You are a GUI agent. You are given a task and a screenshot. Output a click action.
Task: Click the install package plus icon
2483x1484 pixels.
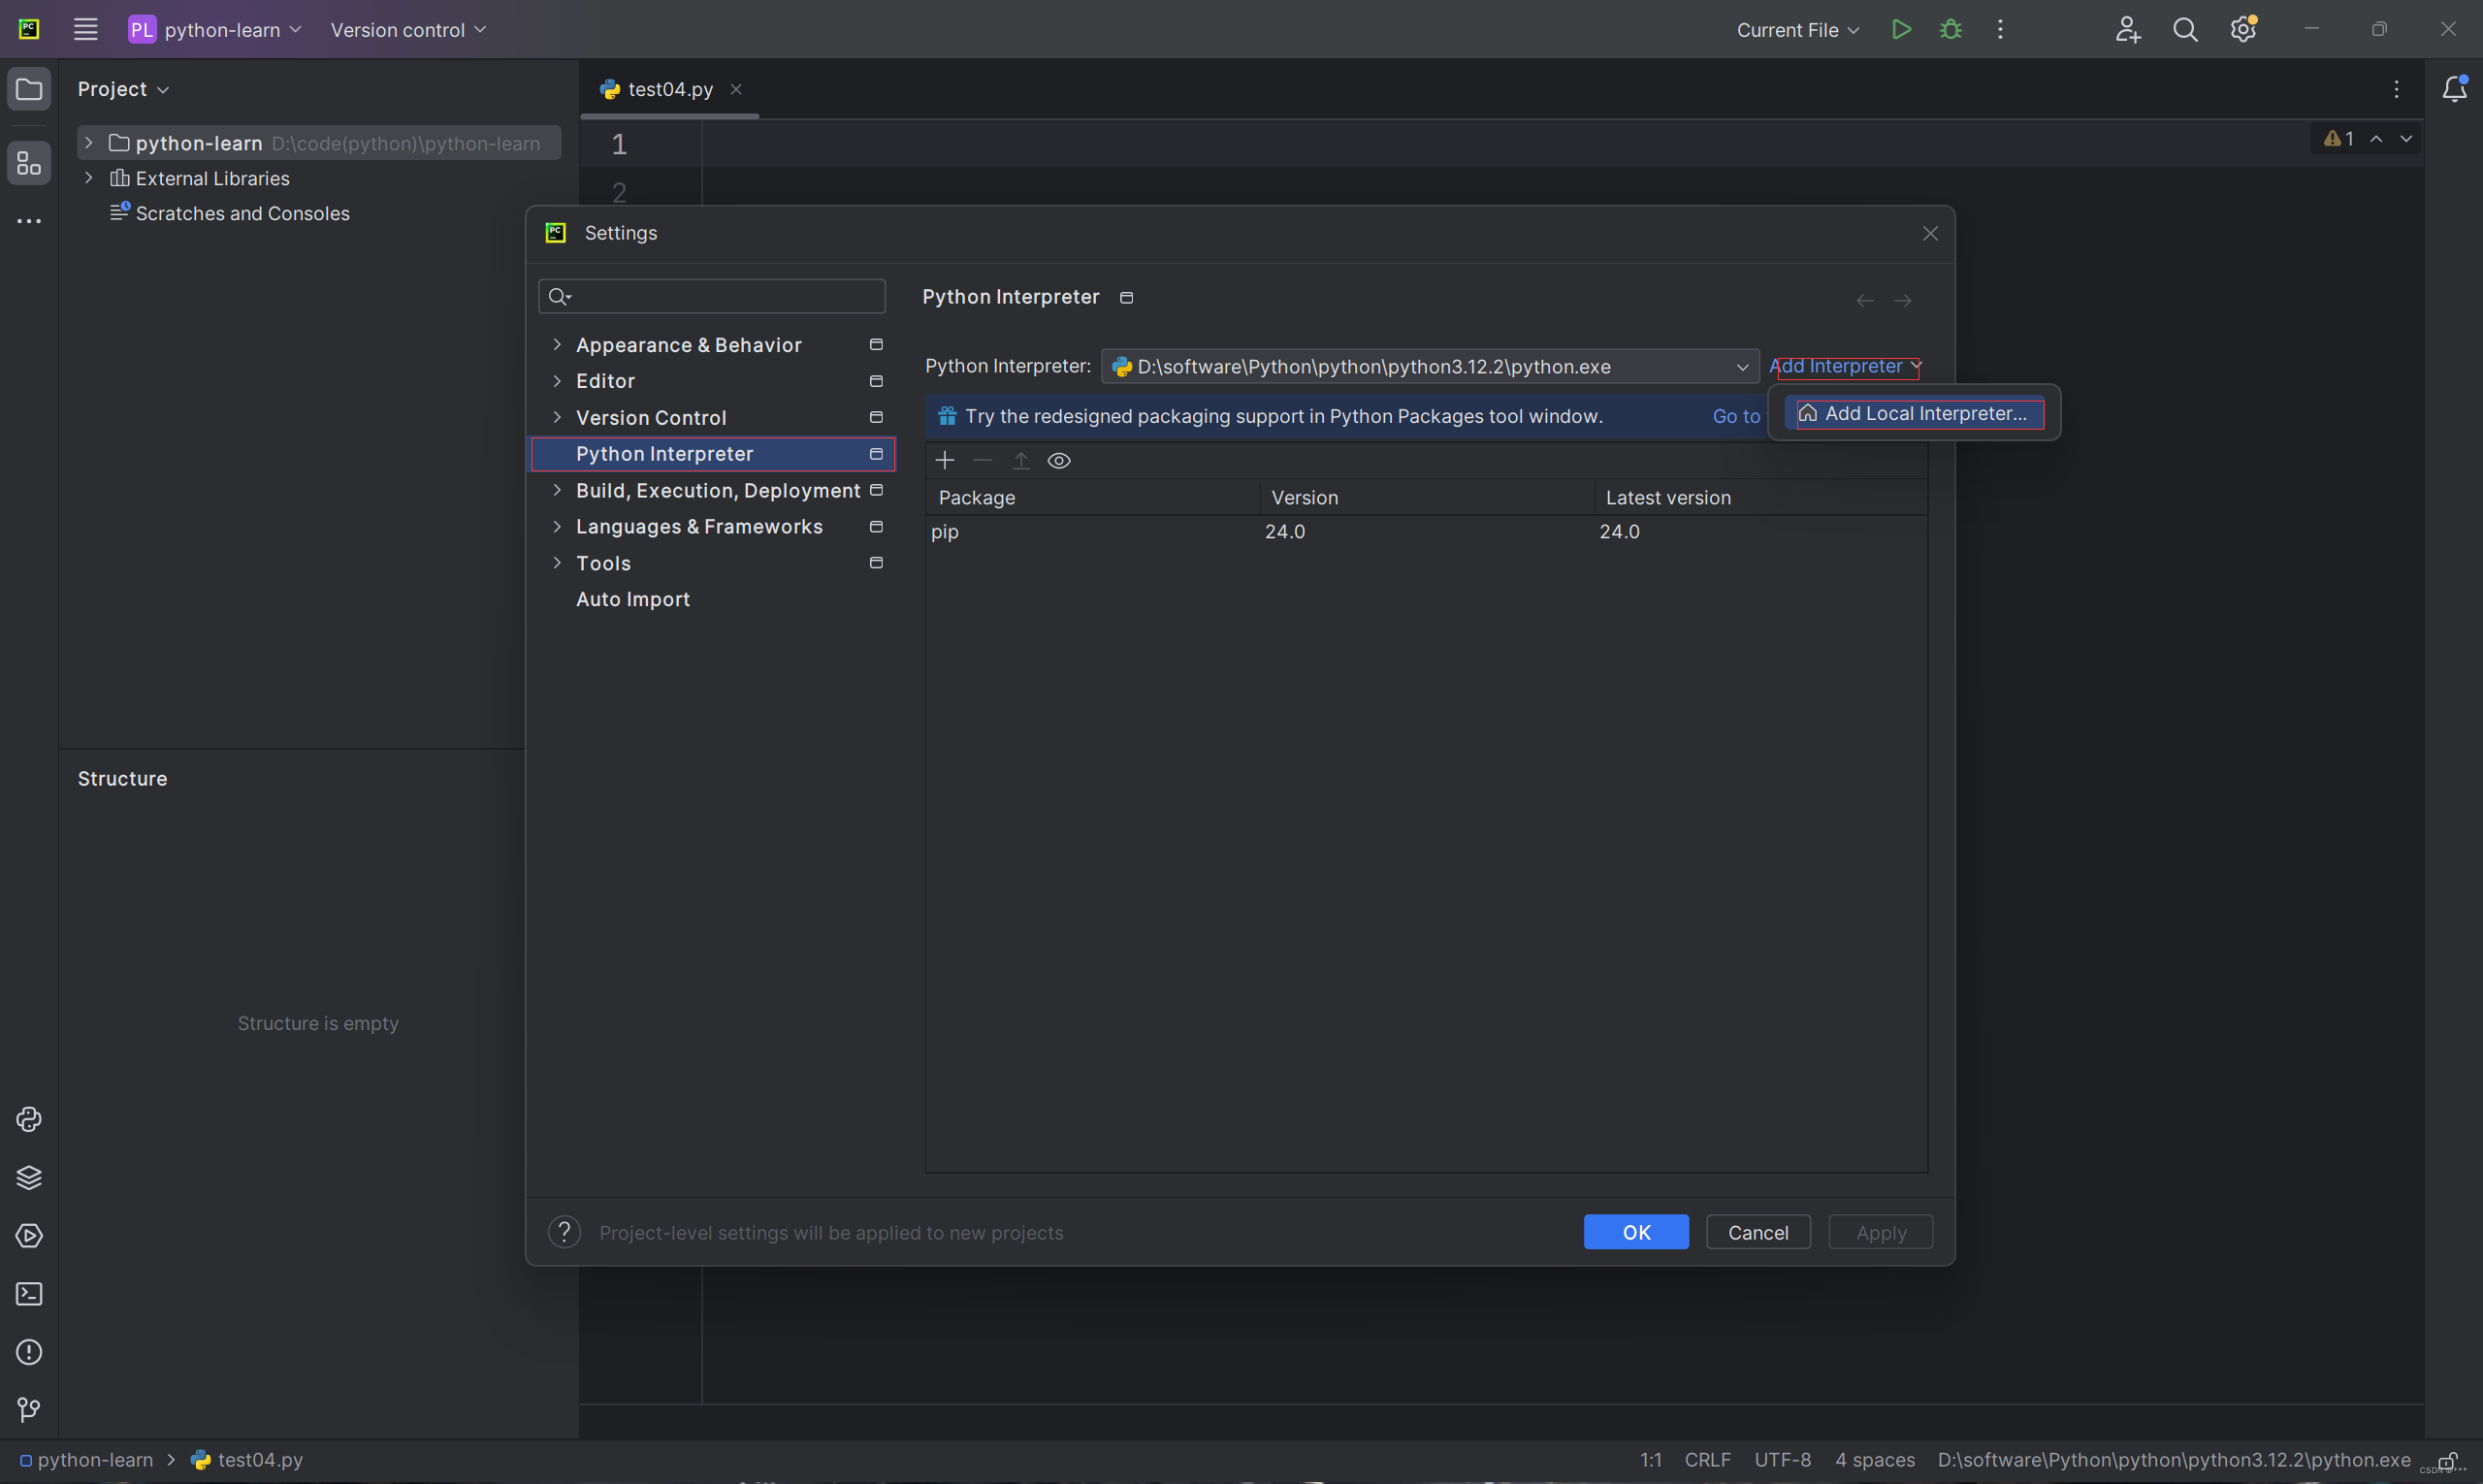944,460
